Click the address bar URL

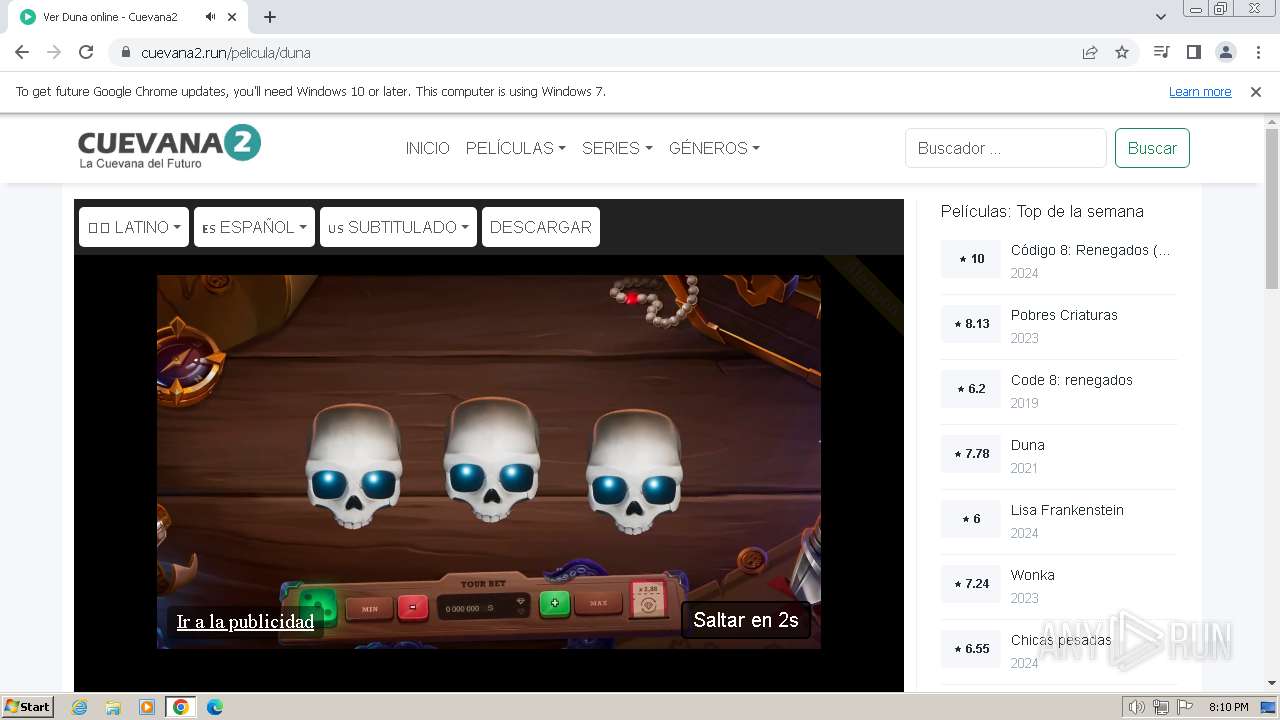(x=226, y=53)
